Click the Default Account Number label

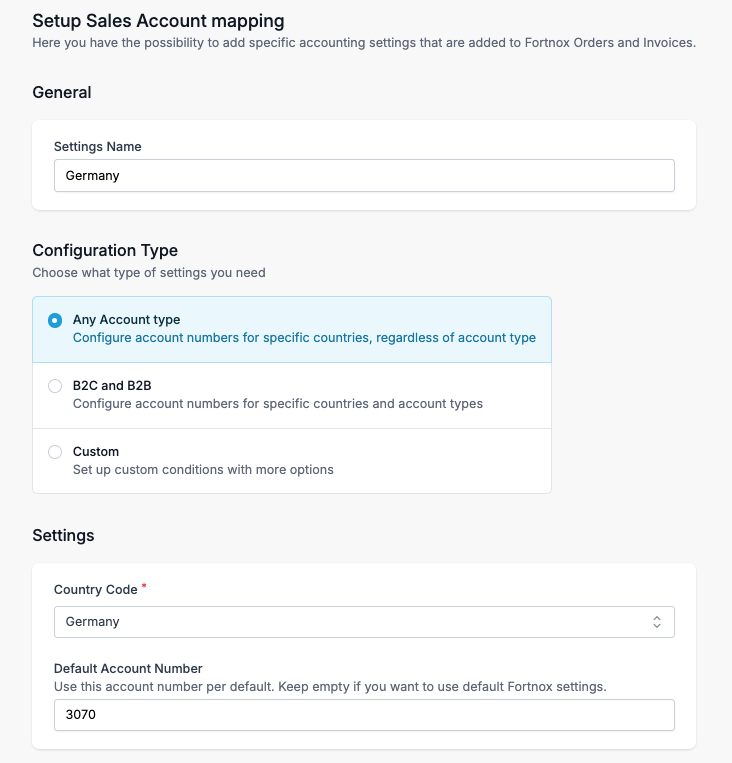coord(128,669)
